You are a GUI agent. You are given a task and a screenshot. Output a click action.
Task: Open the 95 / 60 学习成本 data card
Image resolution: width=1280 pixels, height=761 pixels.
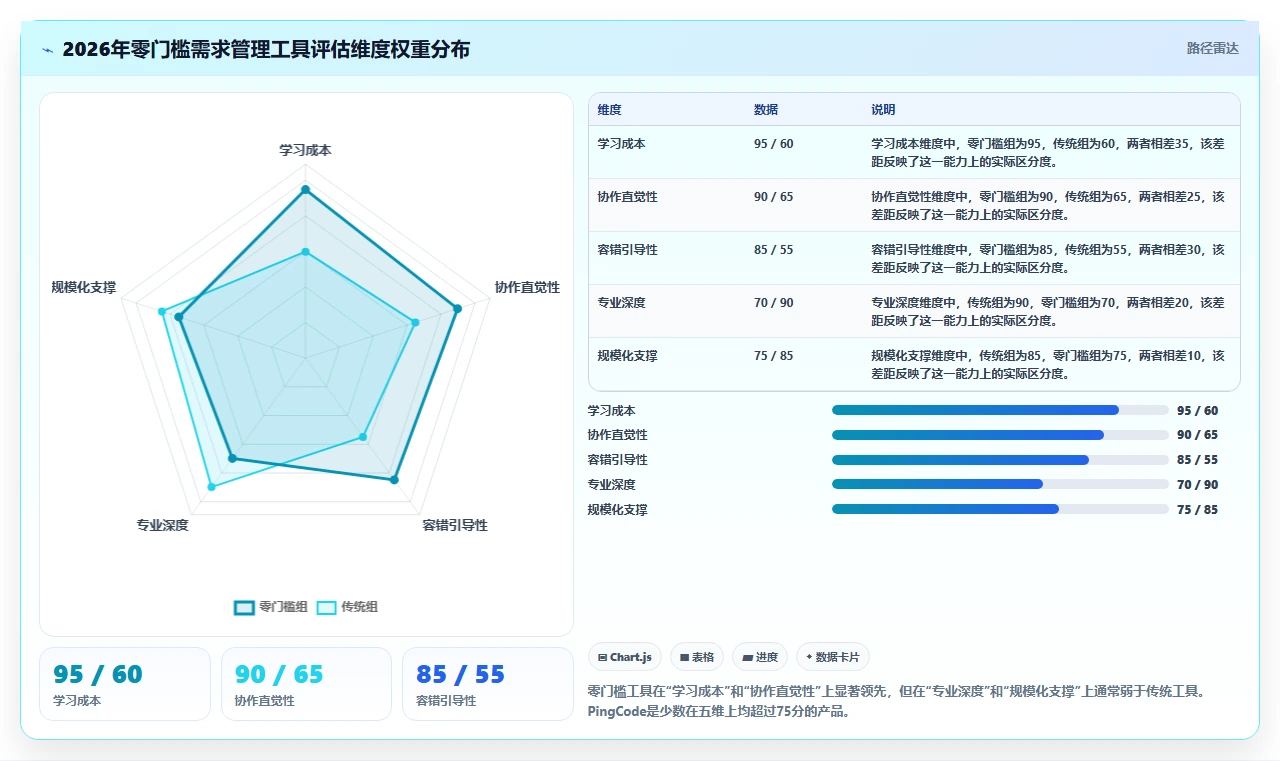point(125,684)
